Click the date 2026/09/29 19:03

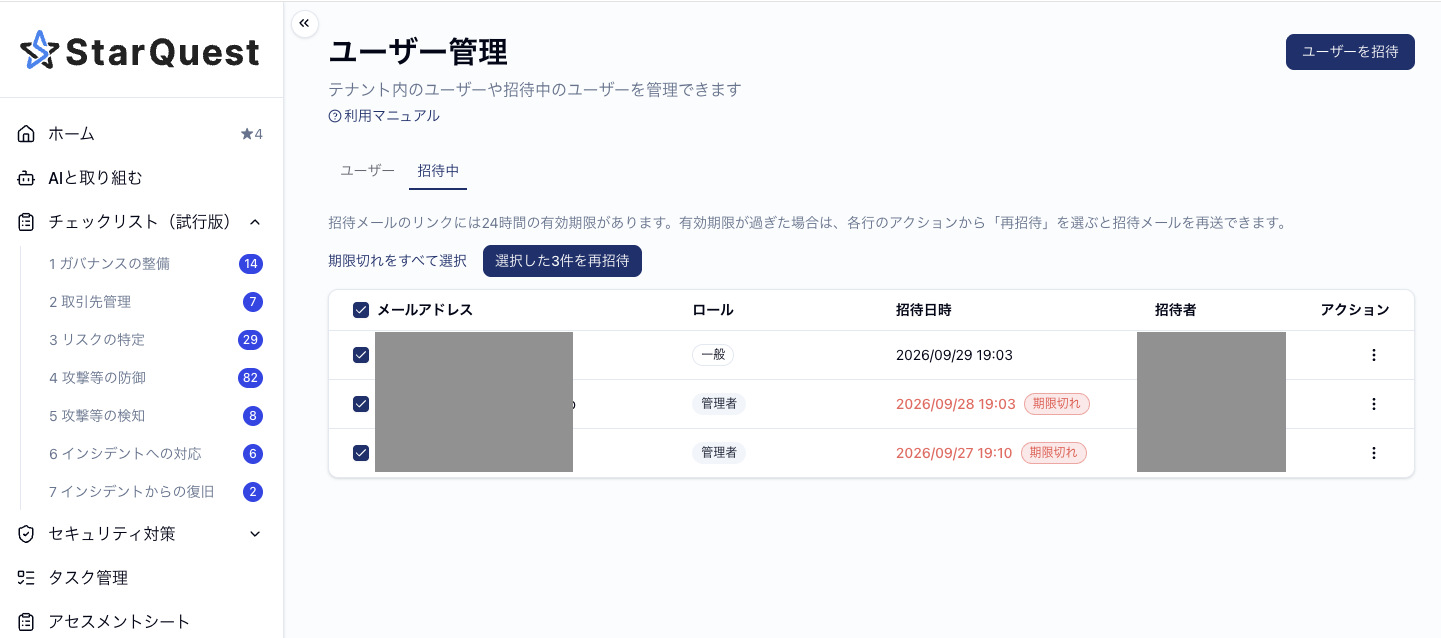tap(955, 355)
